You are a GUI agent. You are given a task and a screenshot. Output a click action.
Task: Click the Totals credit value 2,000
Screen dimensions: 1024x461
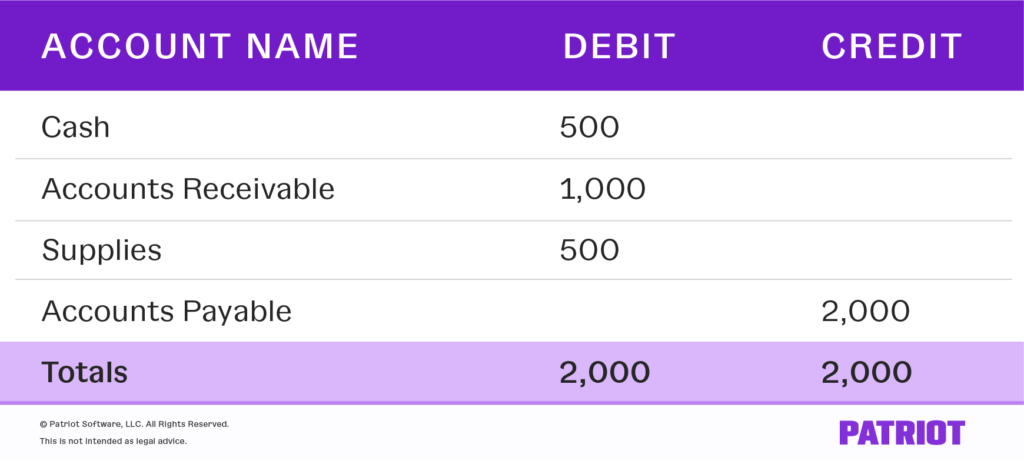[866, 372]
